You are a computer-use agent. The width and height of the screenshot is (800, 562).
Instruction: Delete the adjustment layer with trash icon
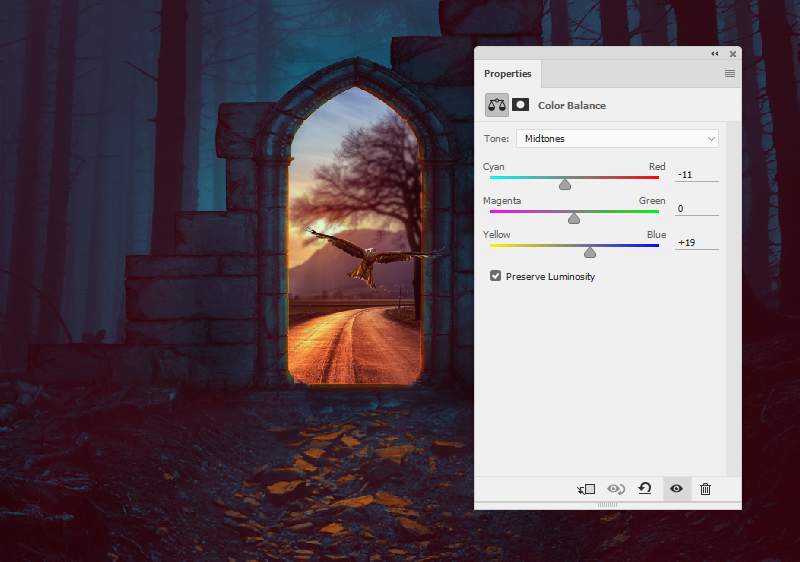[705, 489]
